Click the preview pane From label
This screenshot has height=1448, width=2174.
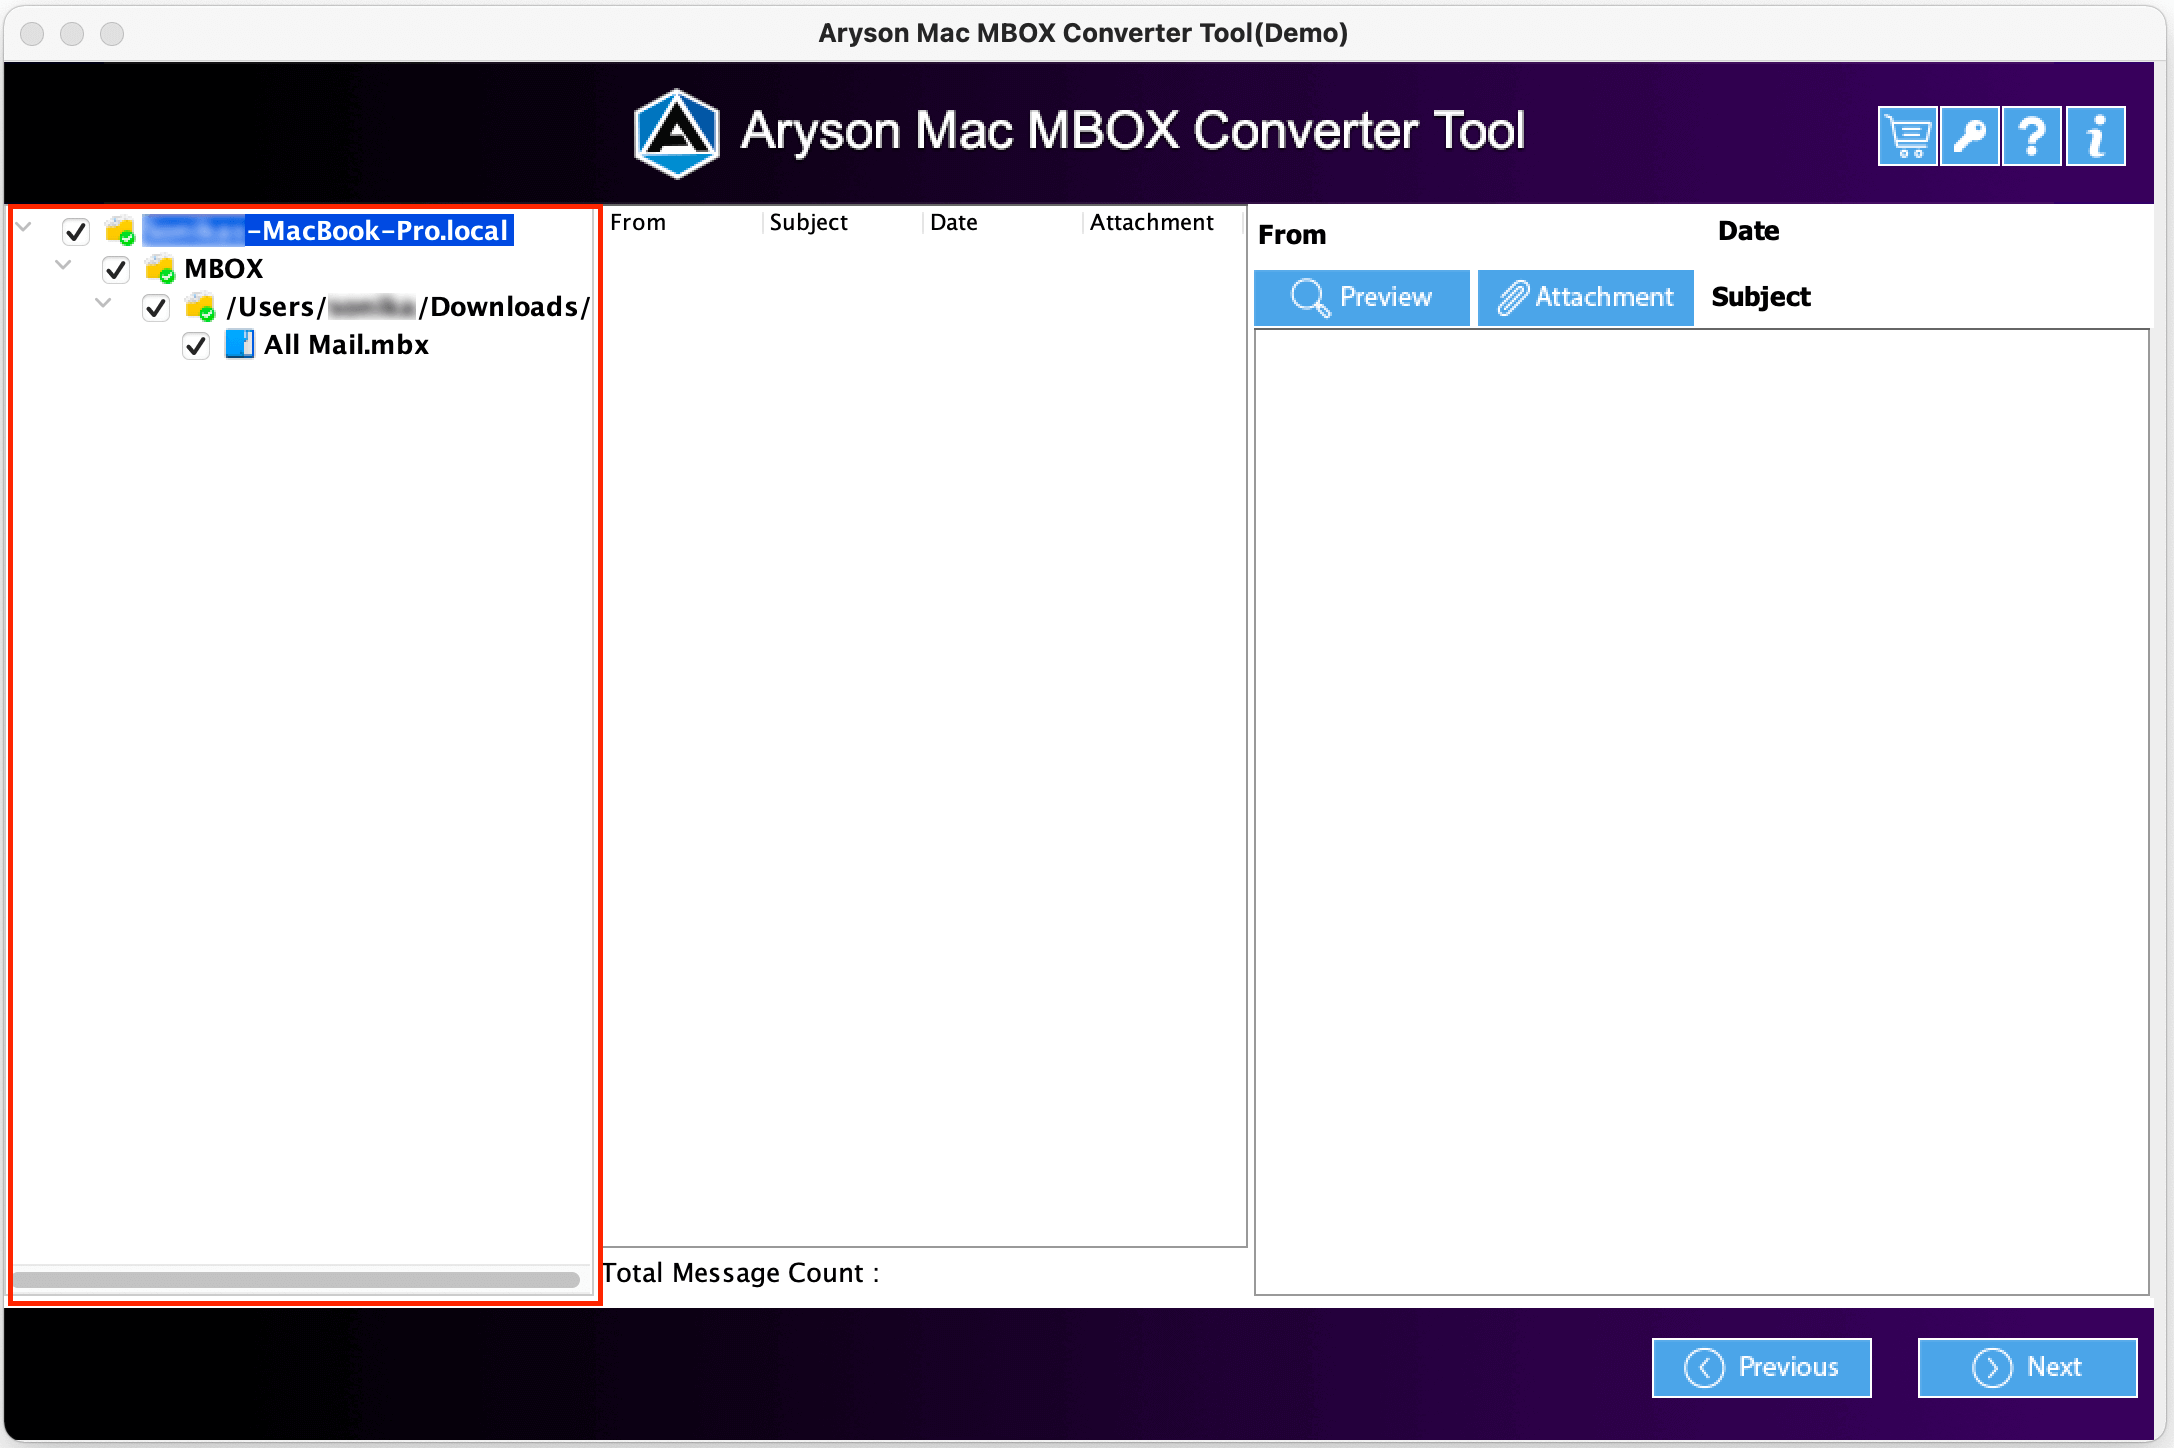coord(1292,235)
